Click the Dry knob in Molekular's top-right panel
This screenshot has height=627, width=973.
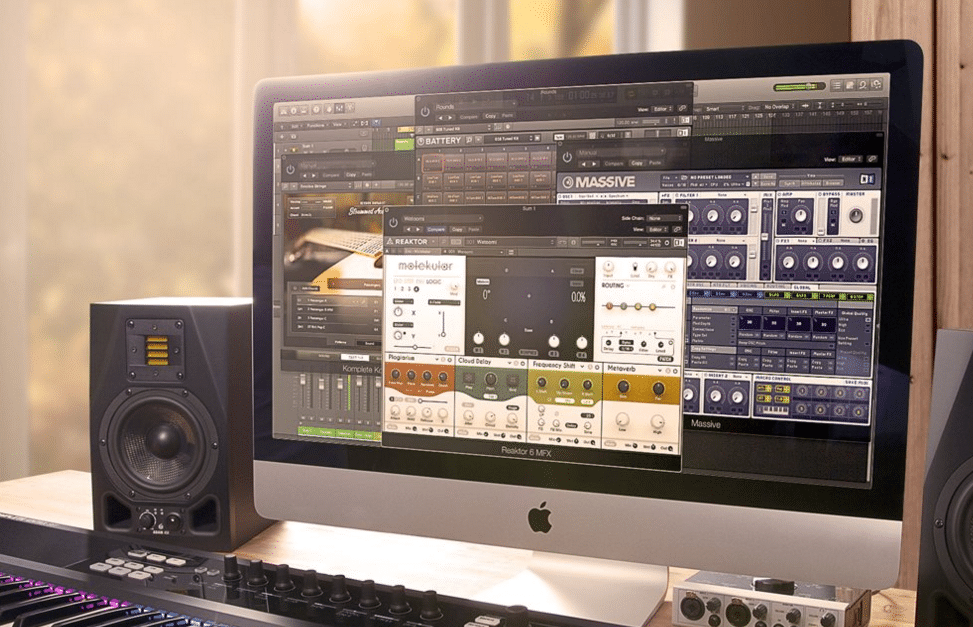[x=652, y=268]
